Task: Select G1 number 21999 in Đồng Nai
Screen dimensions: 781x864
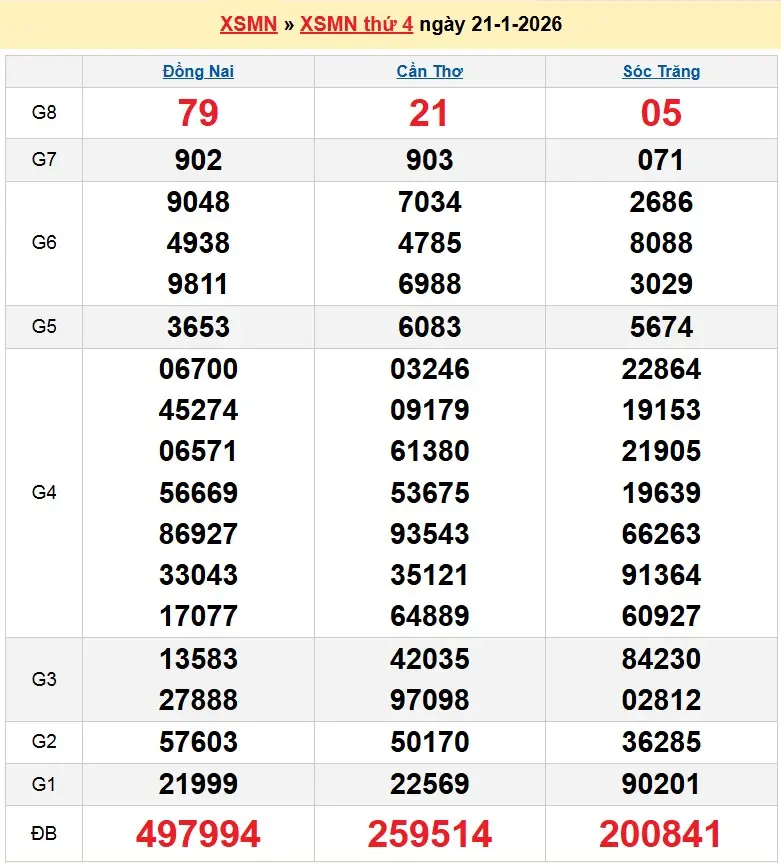Action: 198,785
